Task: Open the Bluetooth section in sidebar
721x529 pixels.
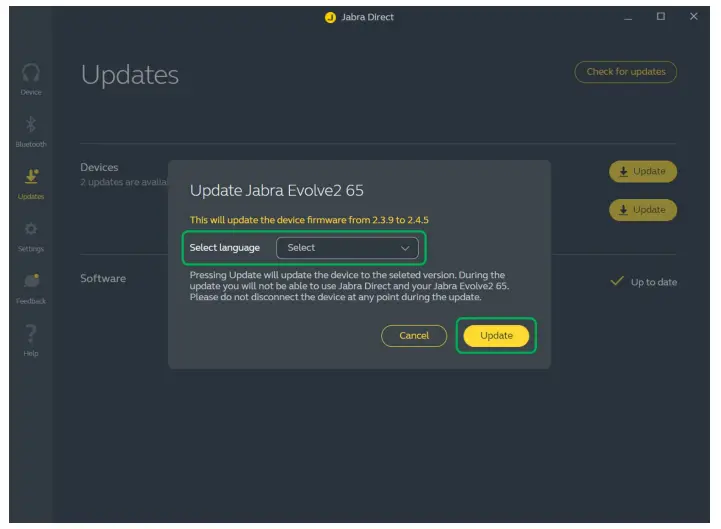Action: (x=31, y=132)
